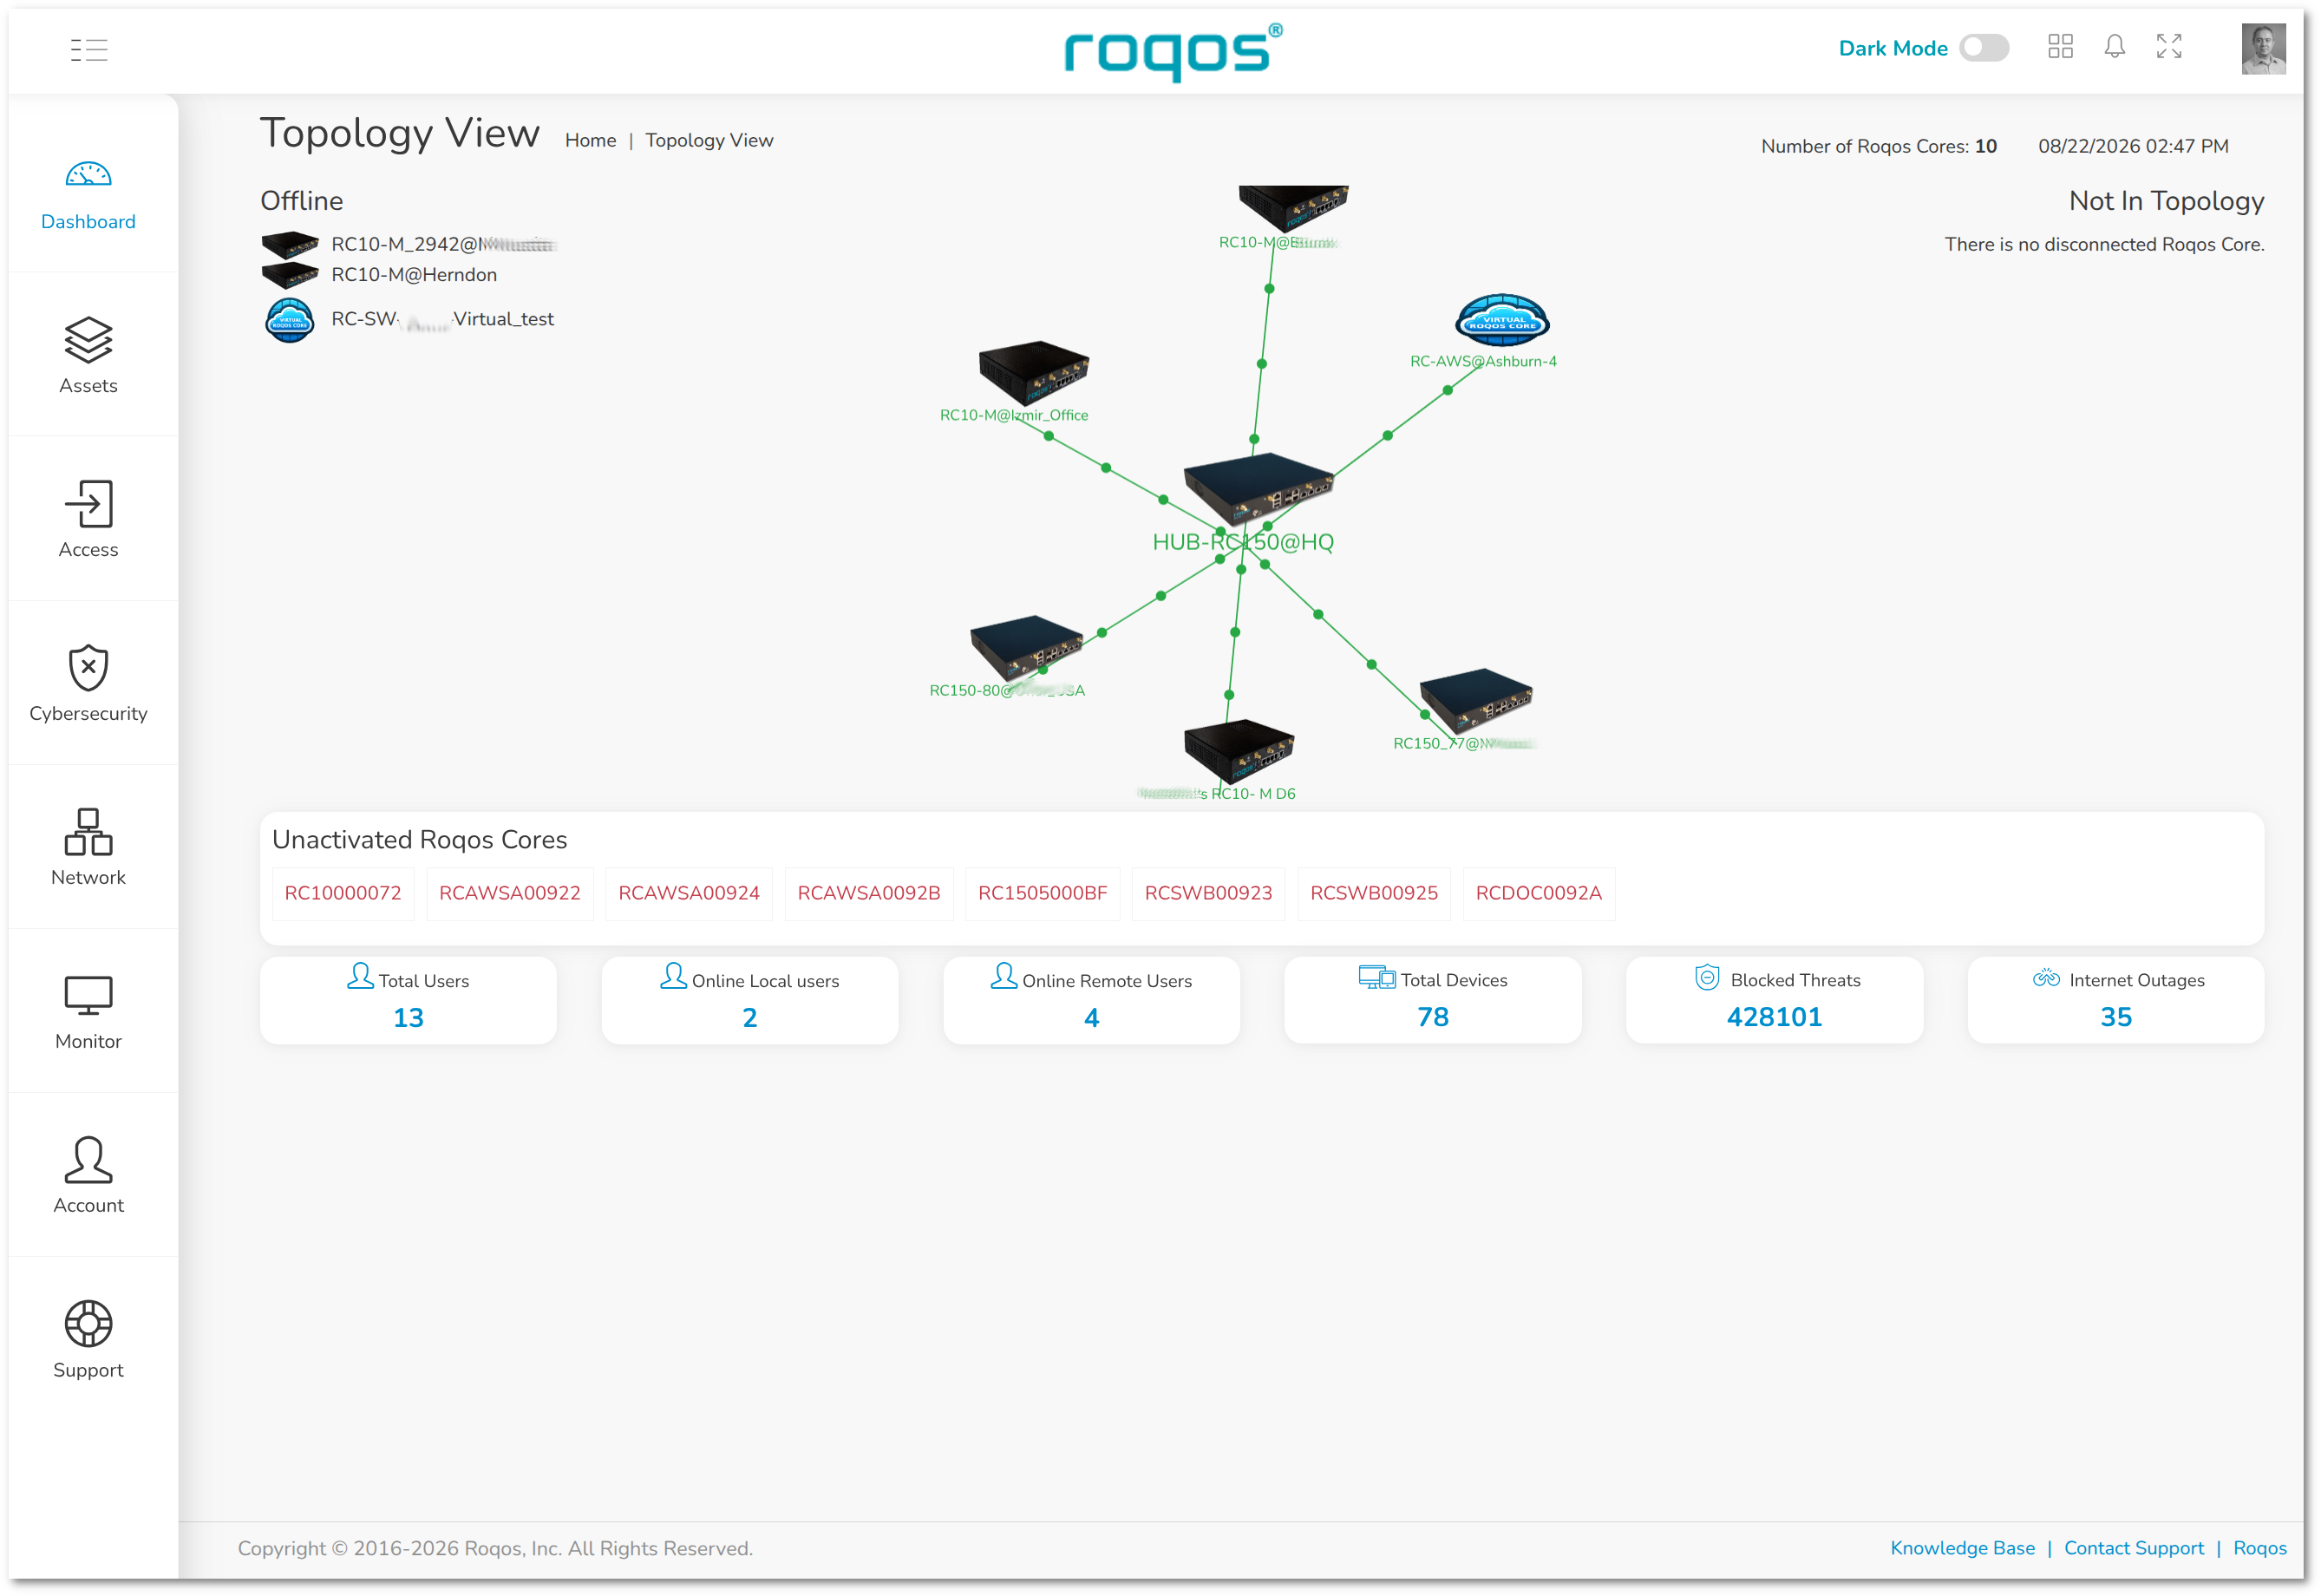The image size is (2321, 1596).
Task: Click the "Unactivated Roqos Cores" heading
Action: pos(420,840)
